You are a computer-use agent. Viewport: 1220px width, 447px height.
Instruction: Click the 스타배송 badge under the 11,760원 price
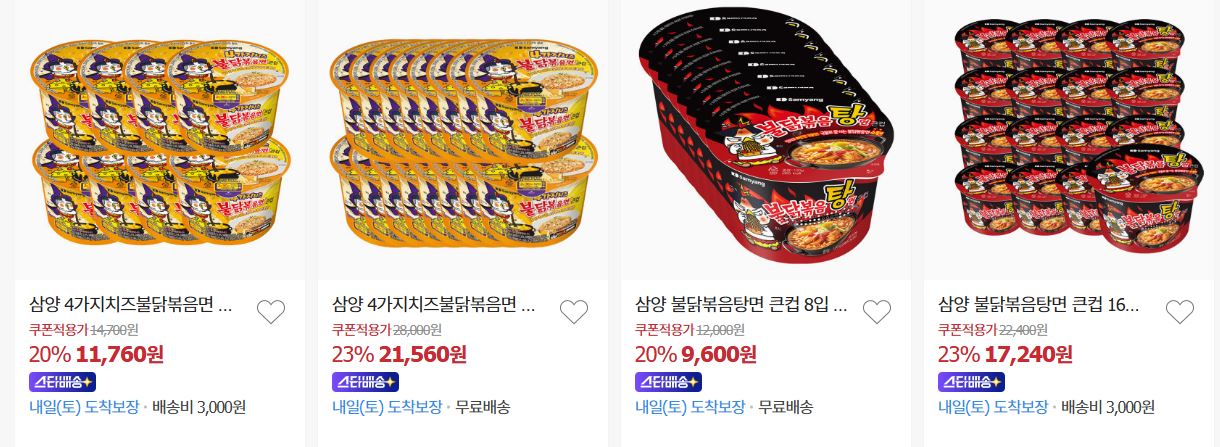(x=62, y=382)
